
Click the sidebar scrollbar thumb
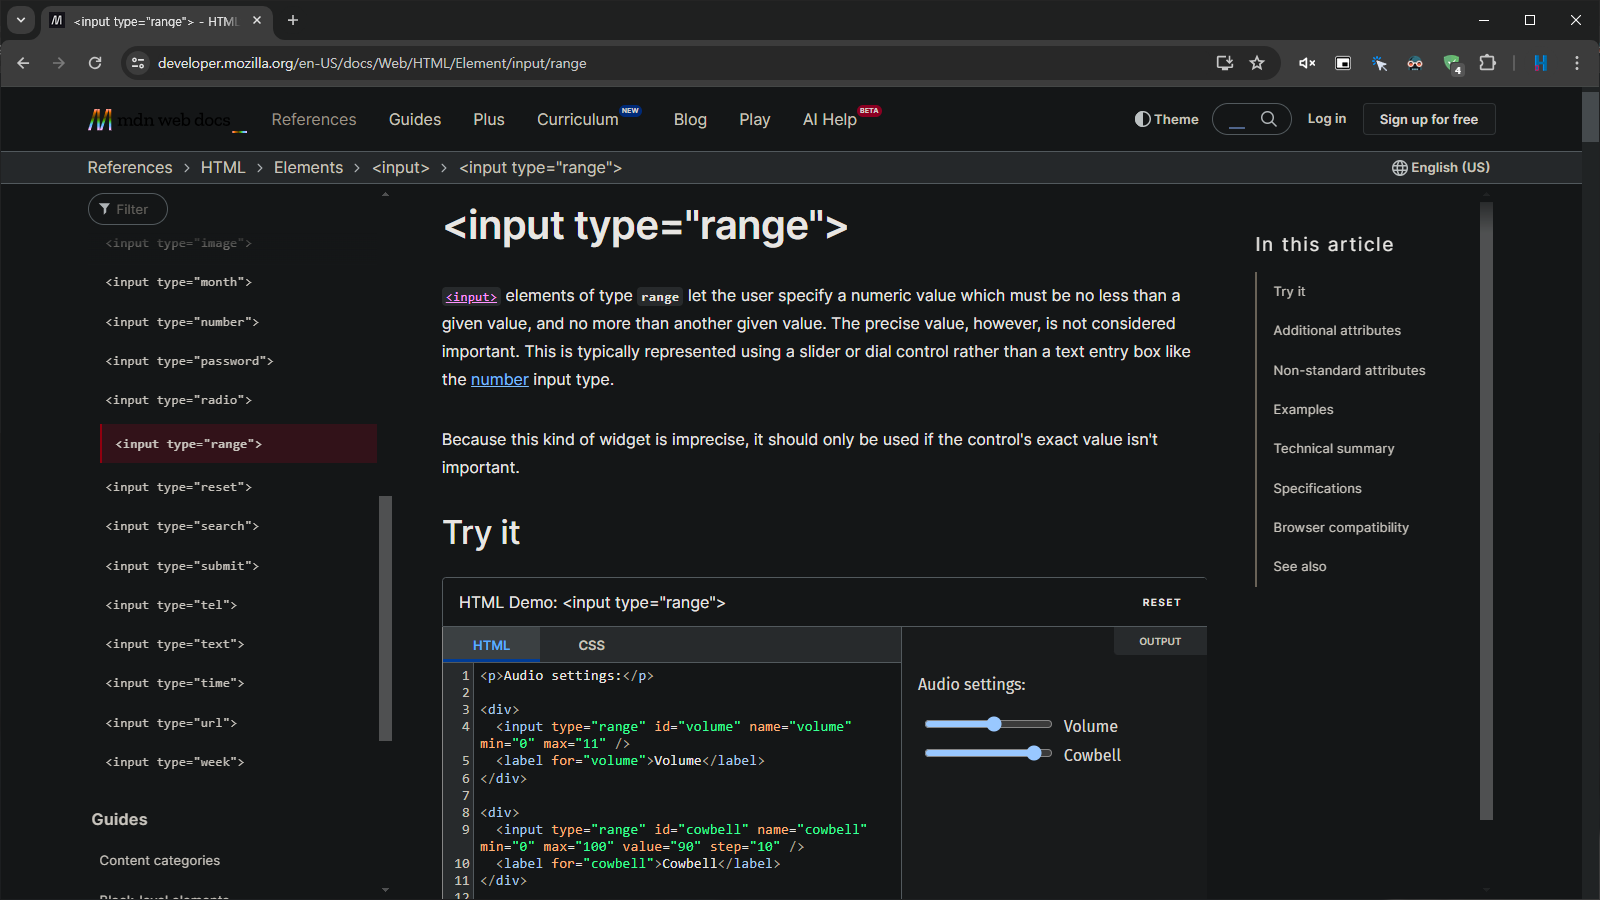click(x=386, y=618)
